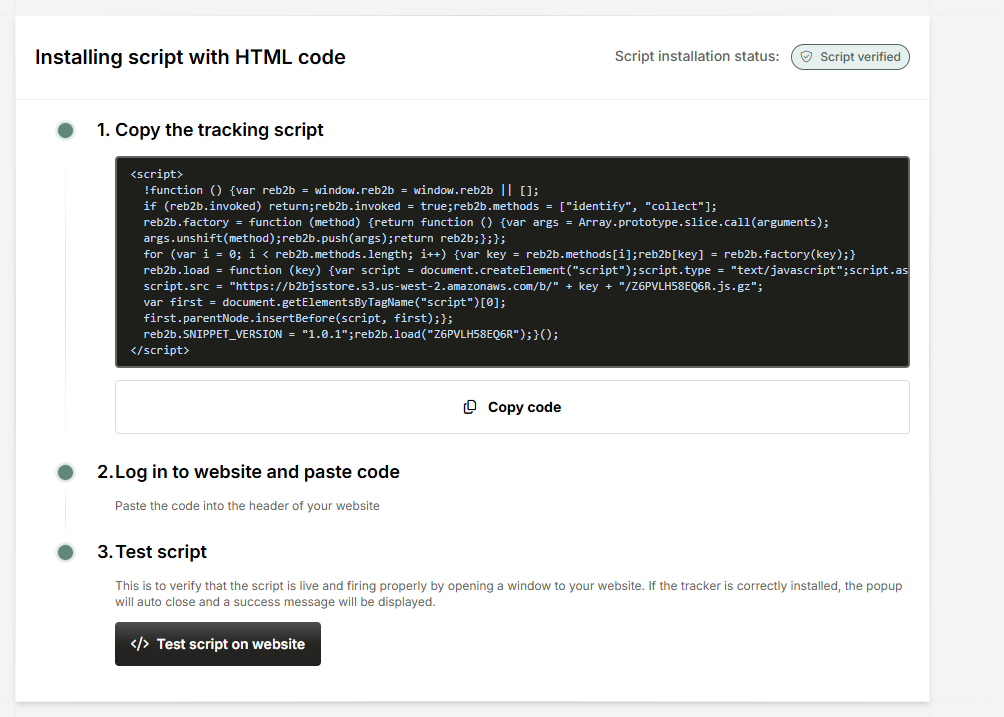Click the Test script on website button

coord(218,644)
